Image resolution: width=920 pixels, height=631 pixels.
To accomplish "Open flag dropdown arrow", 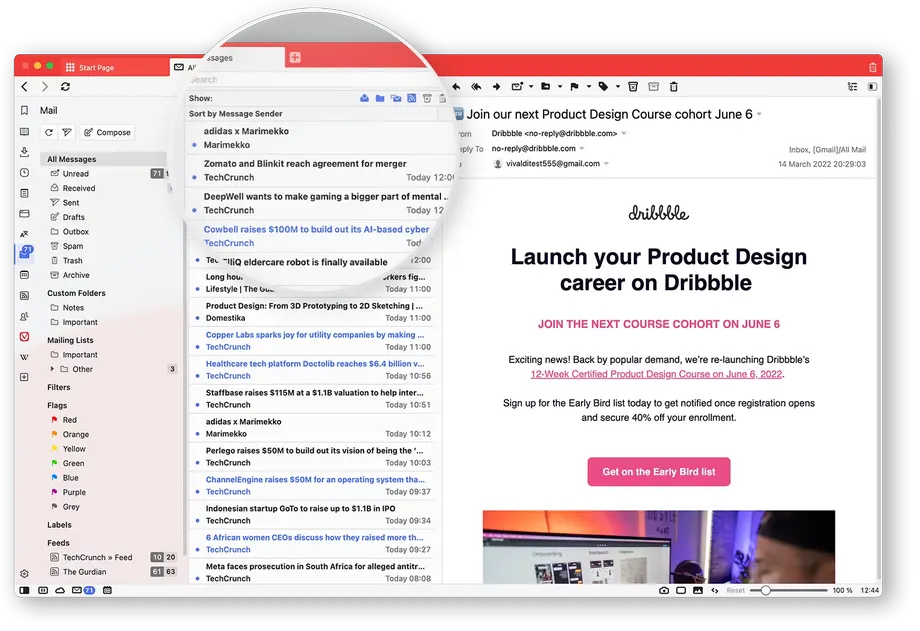I will 588,86.
